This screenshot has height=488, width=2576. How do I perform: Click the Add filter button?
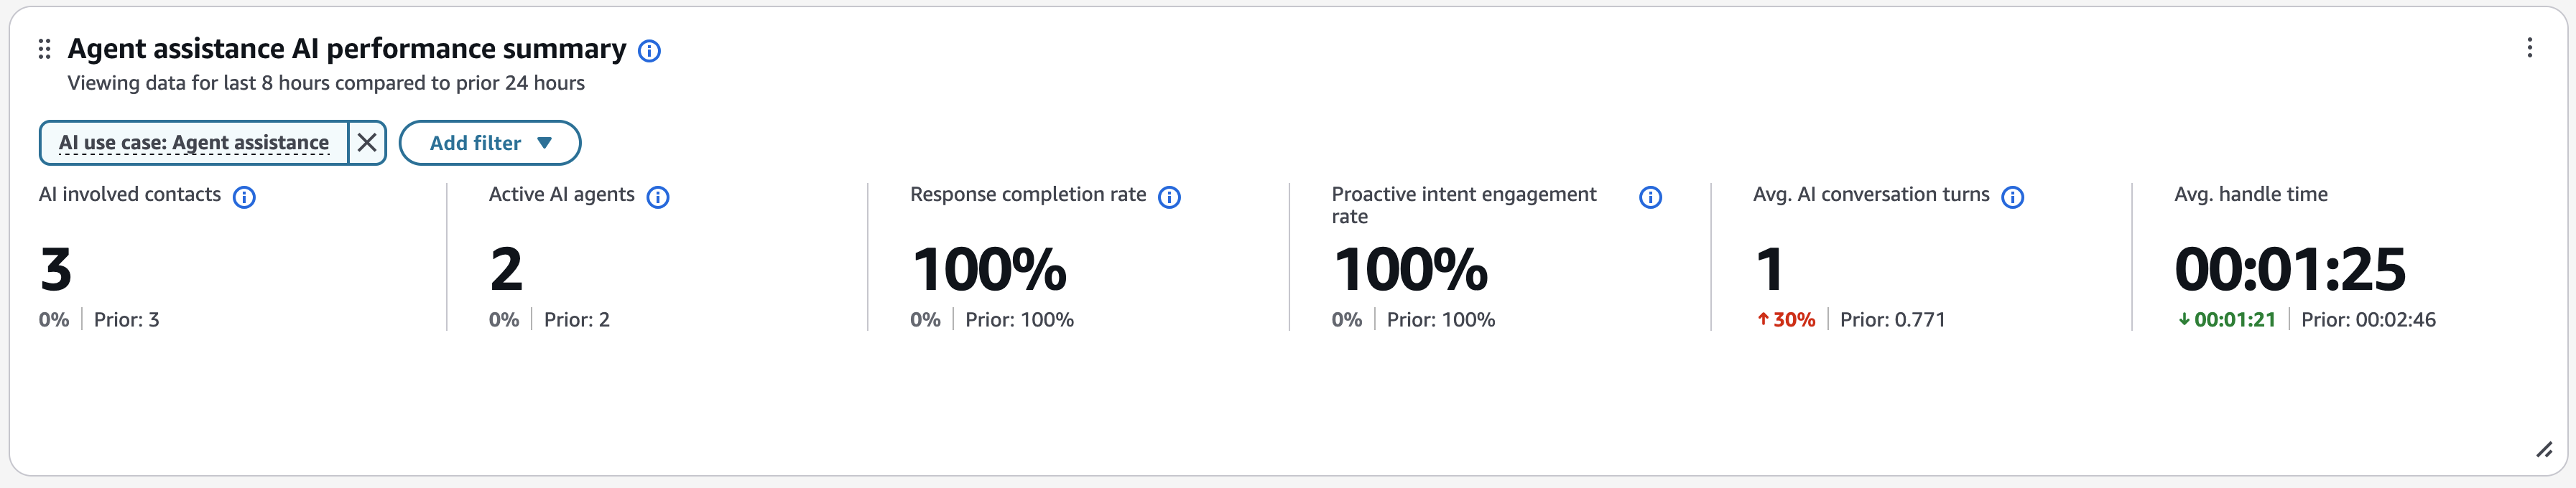[475, 142]
